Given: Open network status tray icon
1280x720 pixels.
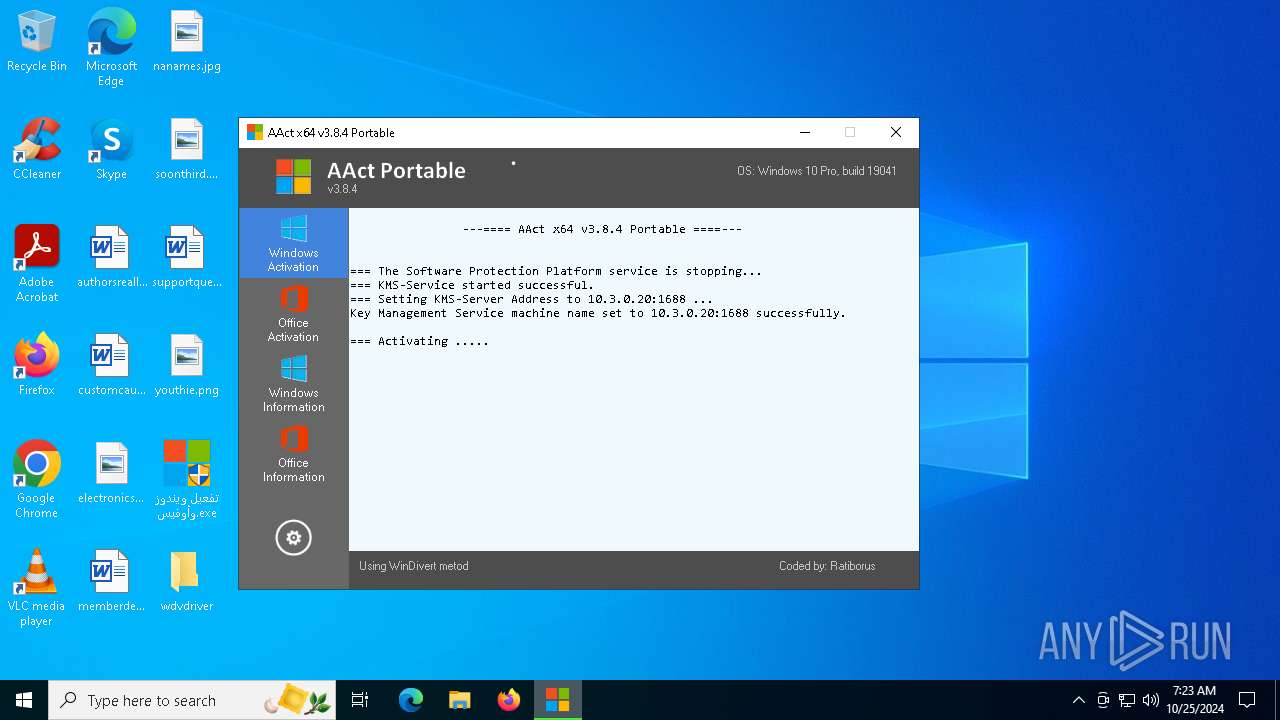Looking at the screenshot, I should coord(1127,700).
